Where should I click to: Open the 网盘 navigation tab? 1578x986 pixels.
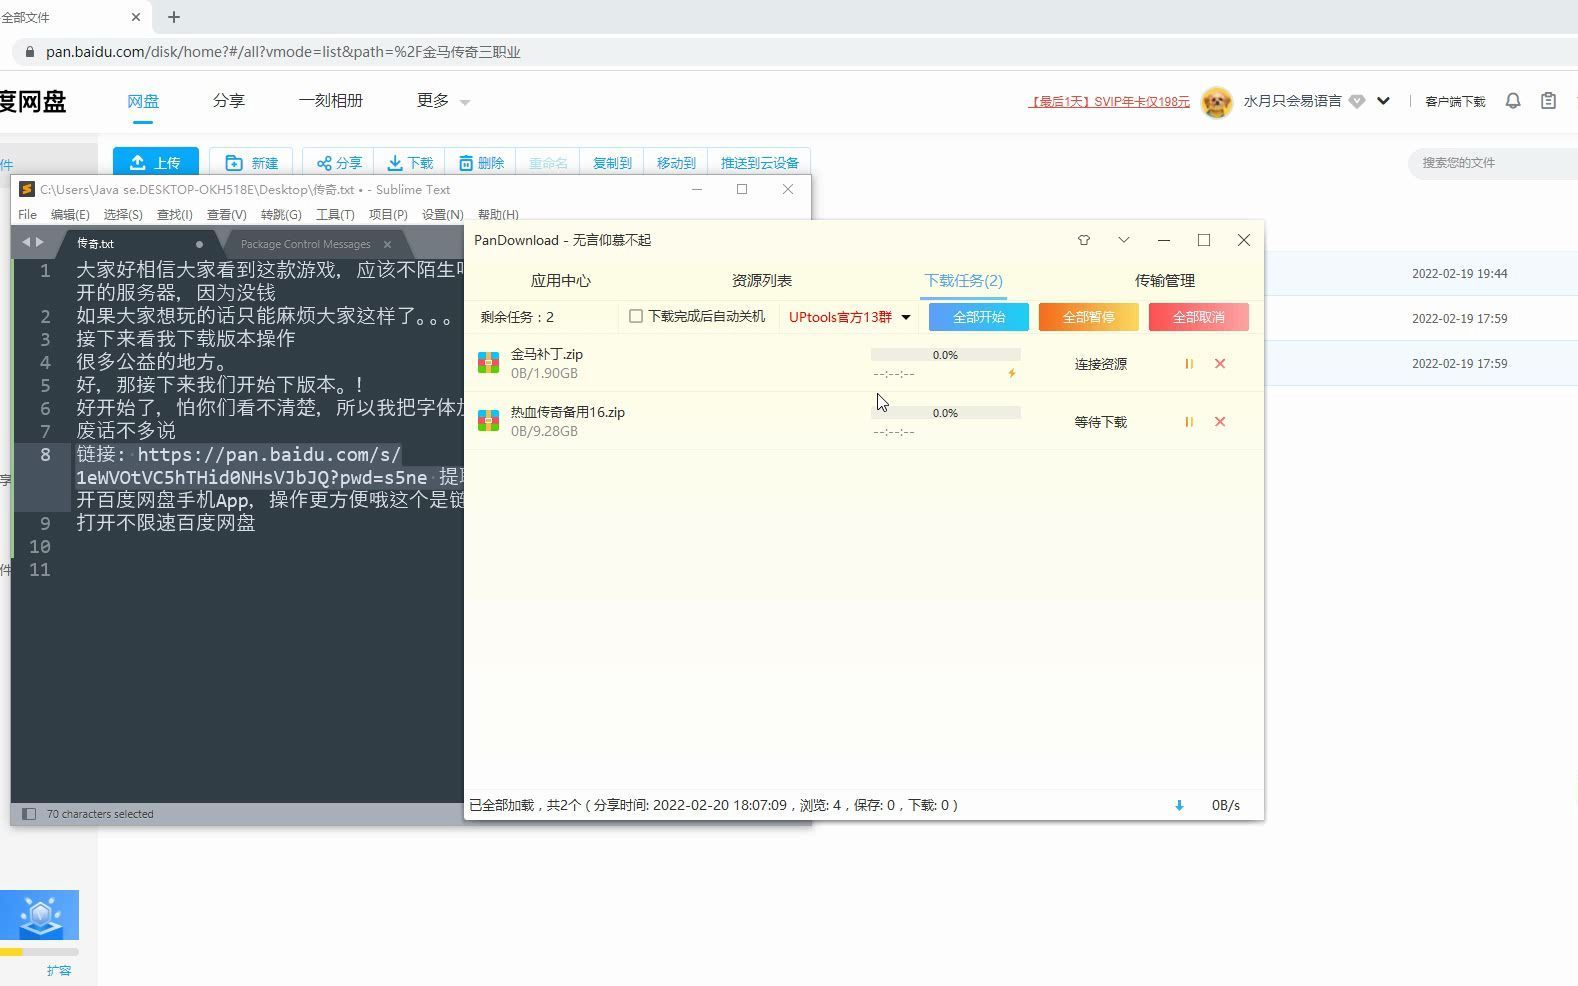143,101
